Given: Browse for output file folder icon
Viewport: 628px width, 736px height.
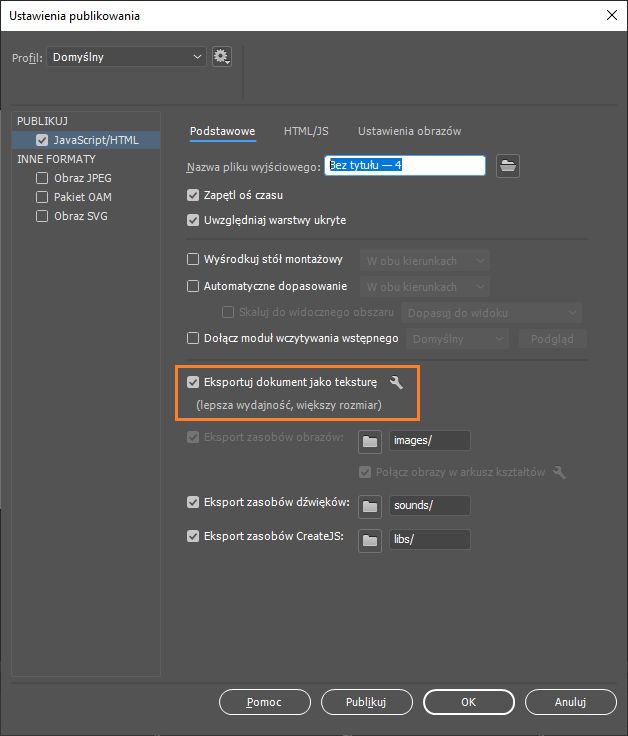Looking at the screenshot, I should 509,166.
